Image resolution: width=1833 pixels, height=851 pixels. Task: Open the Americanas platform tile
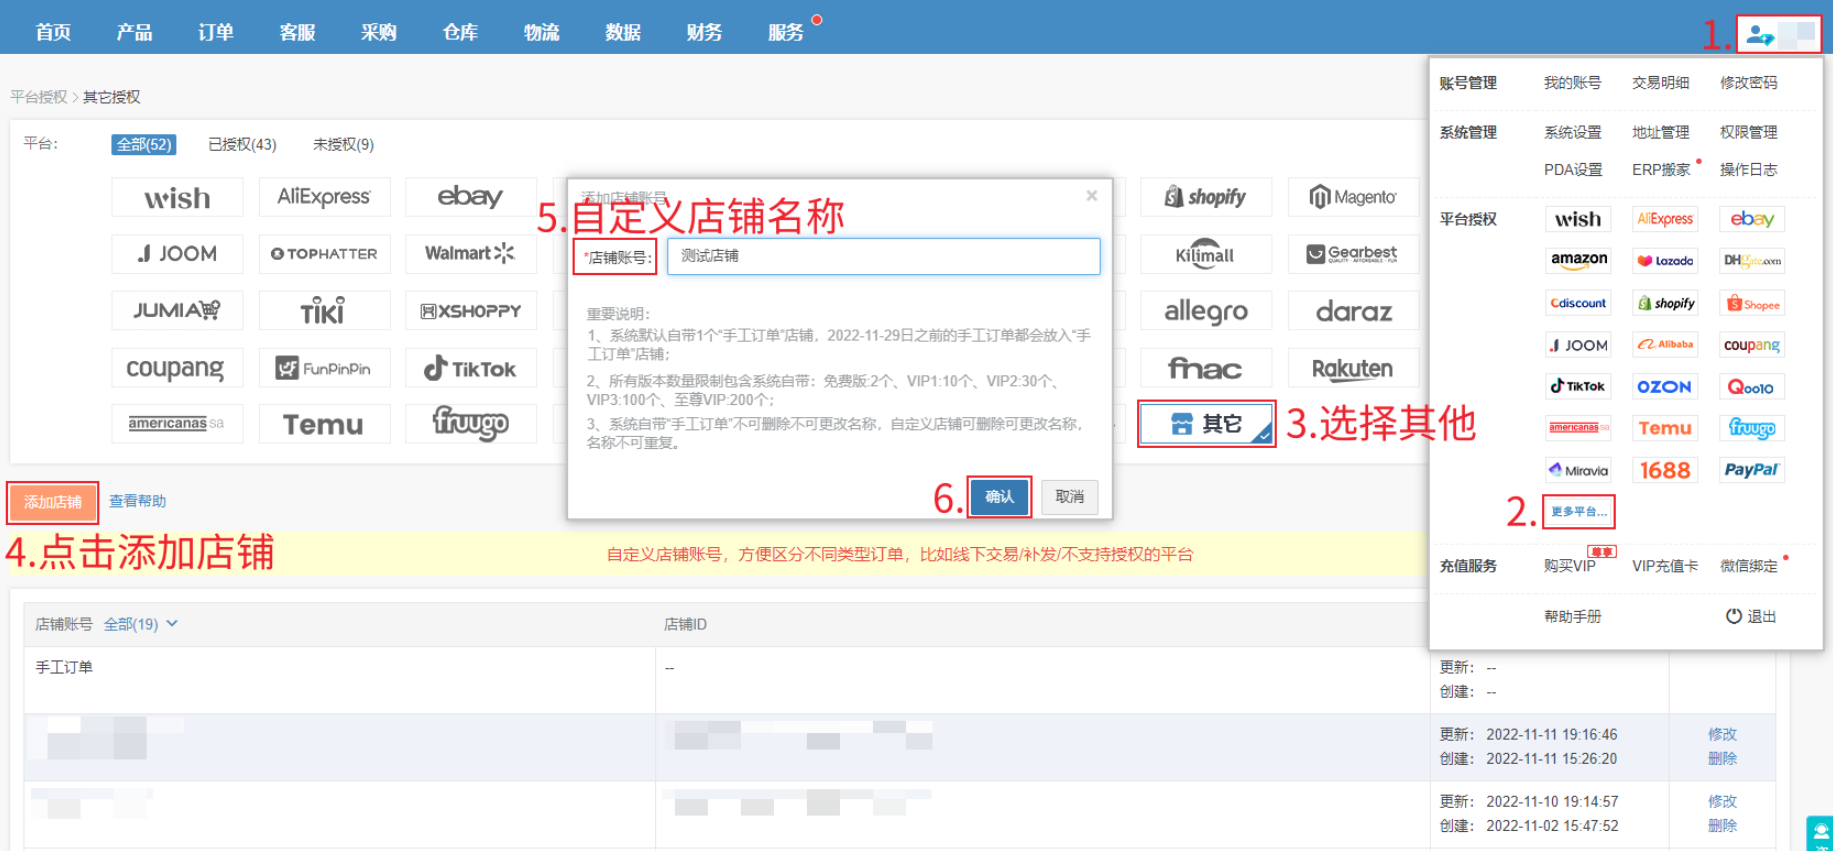[177, 424]
